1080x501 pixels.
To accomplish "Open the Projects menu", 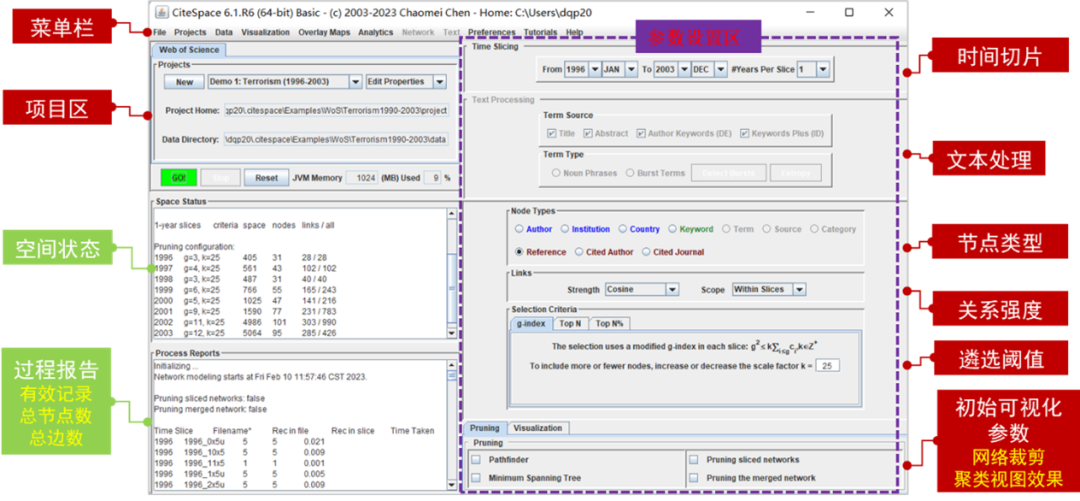I will tap(190, 32).
